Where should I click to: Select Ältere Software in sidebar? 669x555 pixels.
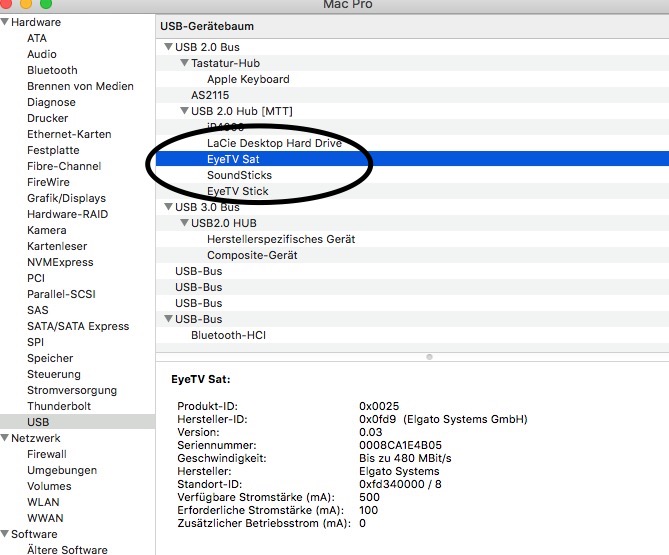(67, 550)
